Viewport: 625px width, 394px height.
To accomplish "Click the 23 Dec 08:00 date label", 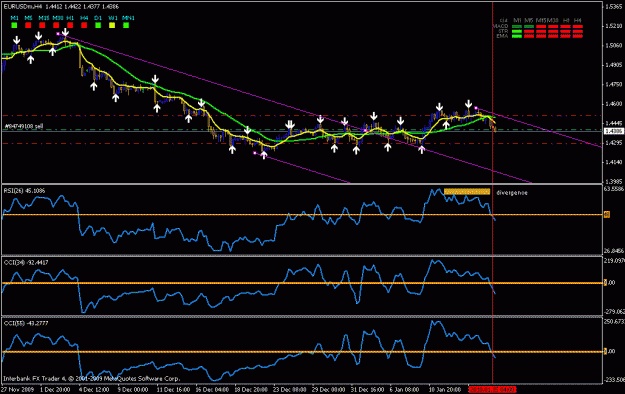I will coord(290,389).
